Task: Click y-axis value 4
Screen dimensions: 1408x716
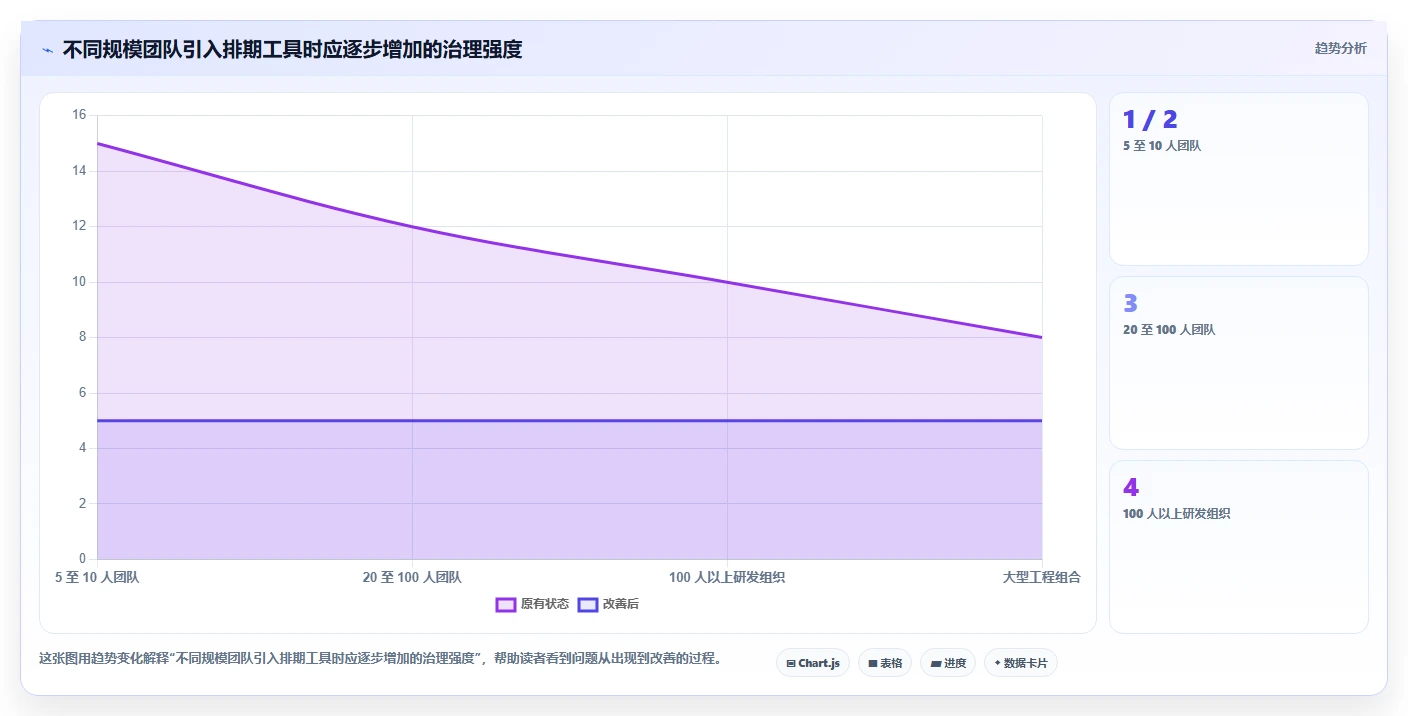Action: [x=83, y=448]
